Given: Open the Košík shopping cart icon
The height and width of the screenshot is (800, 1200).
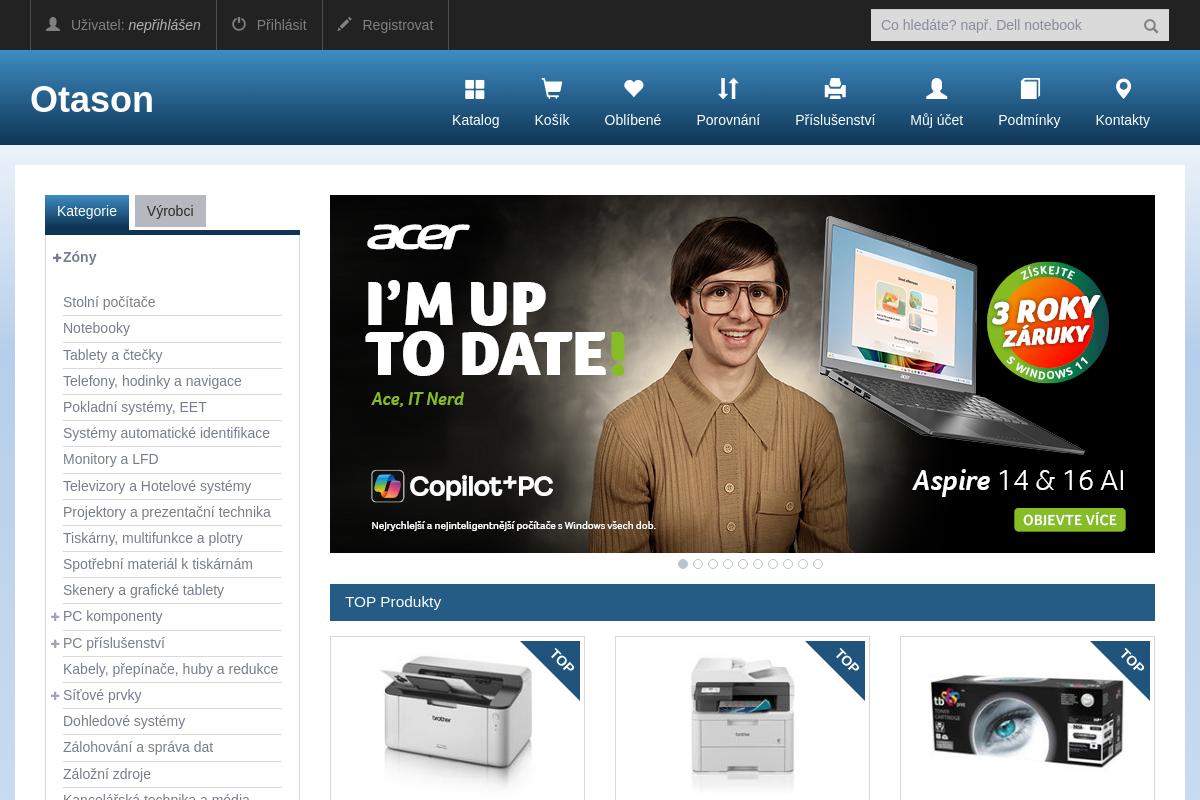Looking at the screenshot, I should pyautogui.click(x=552, y=90).
